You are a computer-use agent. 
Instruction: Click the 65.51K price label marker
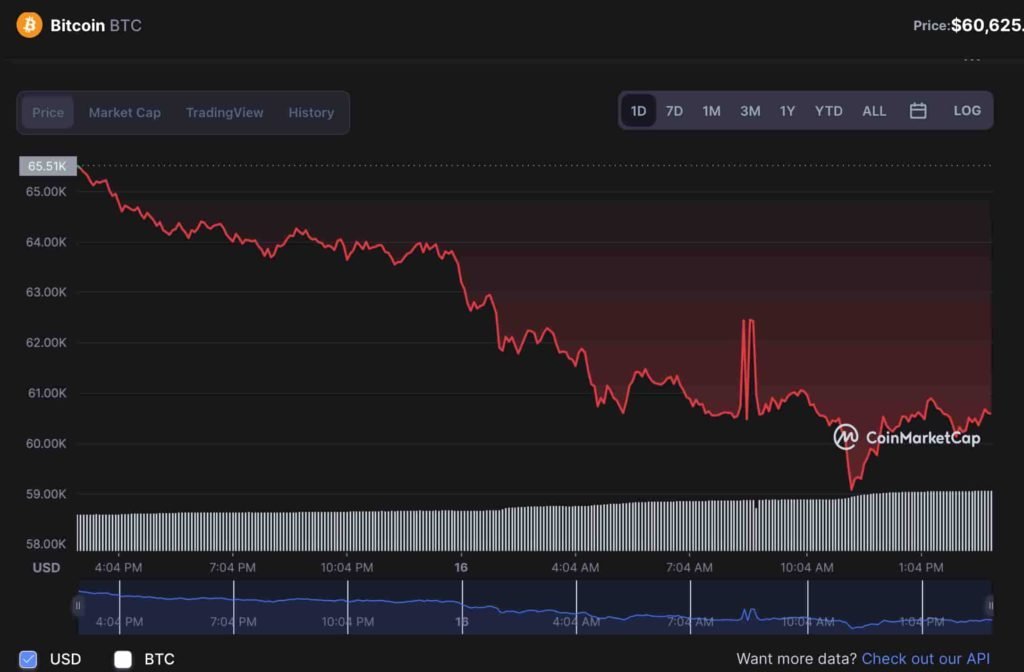click(47, 166)
